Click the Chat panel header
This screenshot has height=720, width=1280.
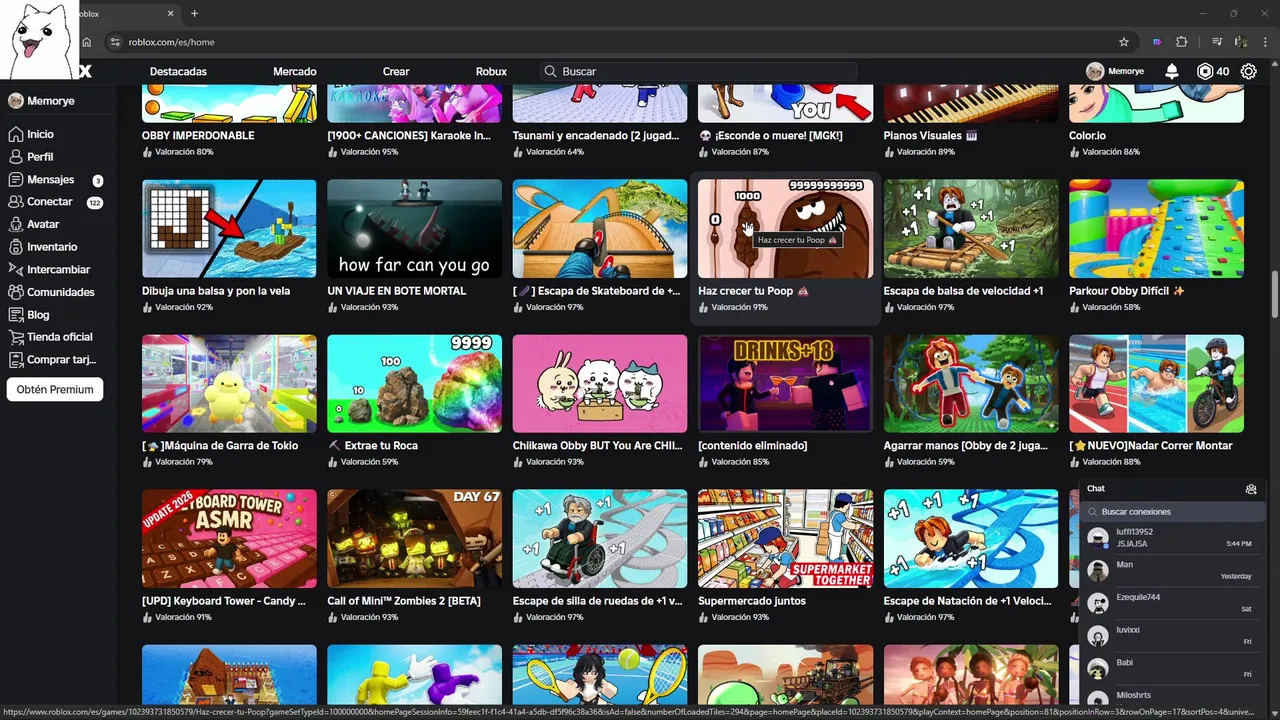(x=1173, y=489)
